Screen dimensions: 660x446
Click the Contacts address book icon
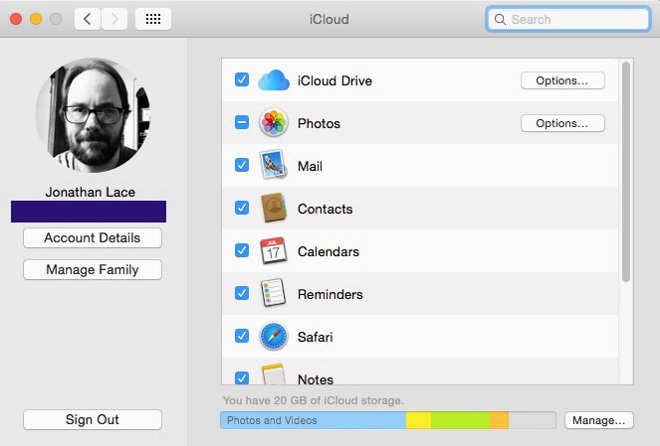pos(274,208)
